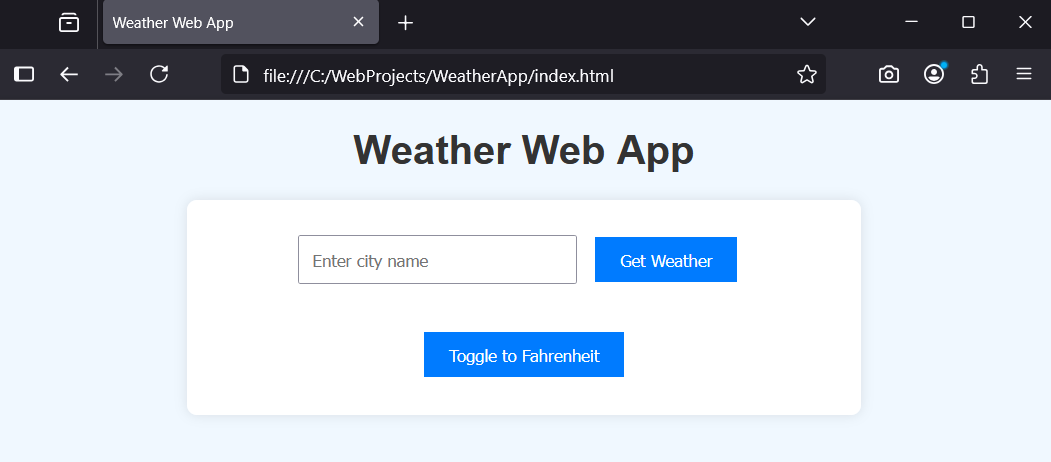View site information page icon in address bar
Image resolution: width=1051 pixels, height=462 pixels.
point(240,74)
